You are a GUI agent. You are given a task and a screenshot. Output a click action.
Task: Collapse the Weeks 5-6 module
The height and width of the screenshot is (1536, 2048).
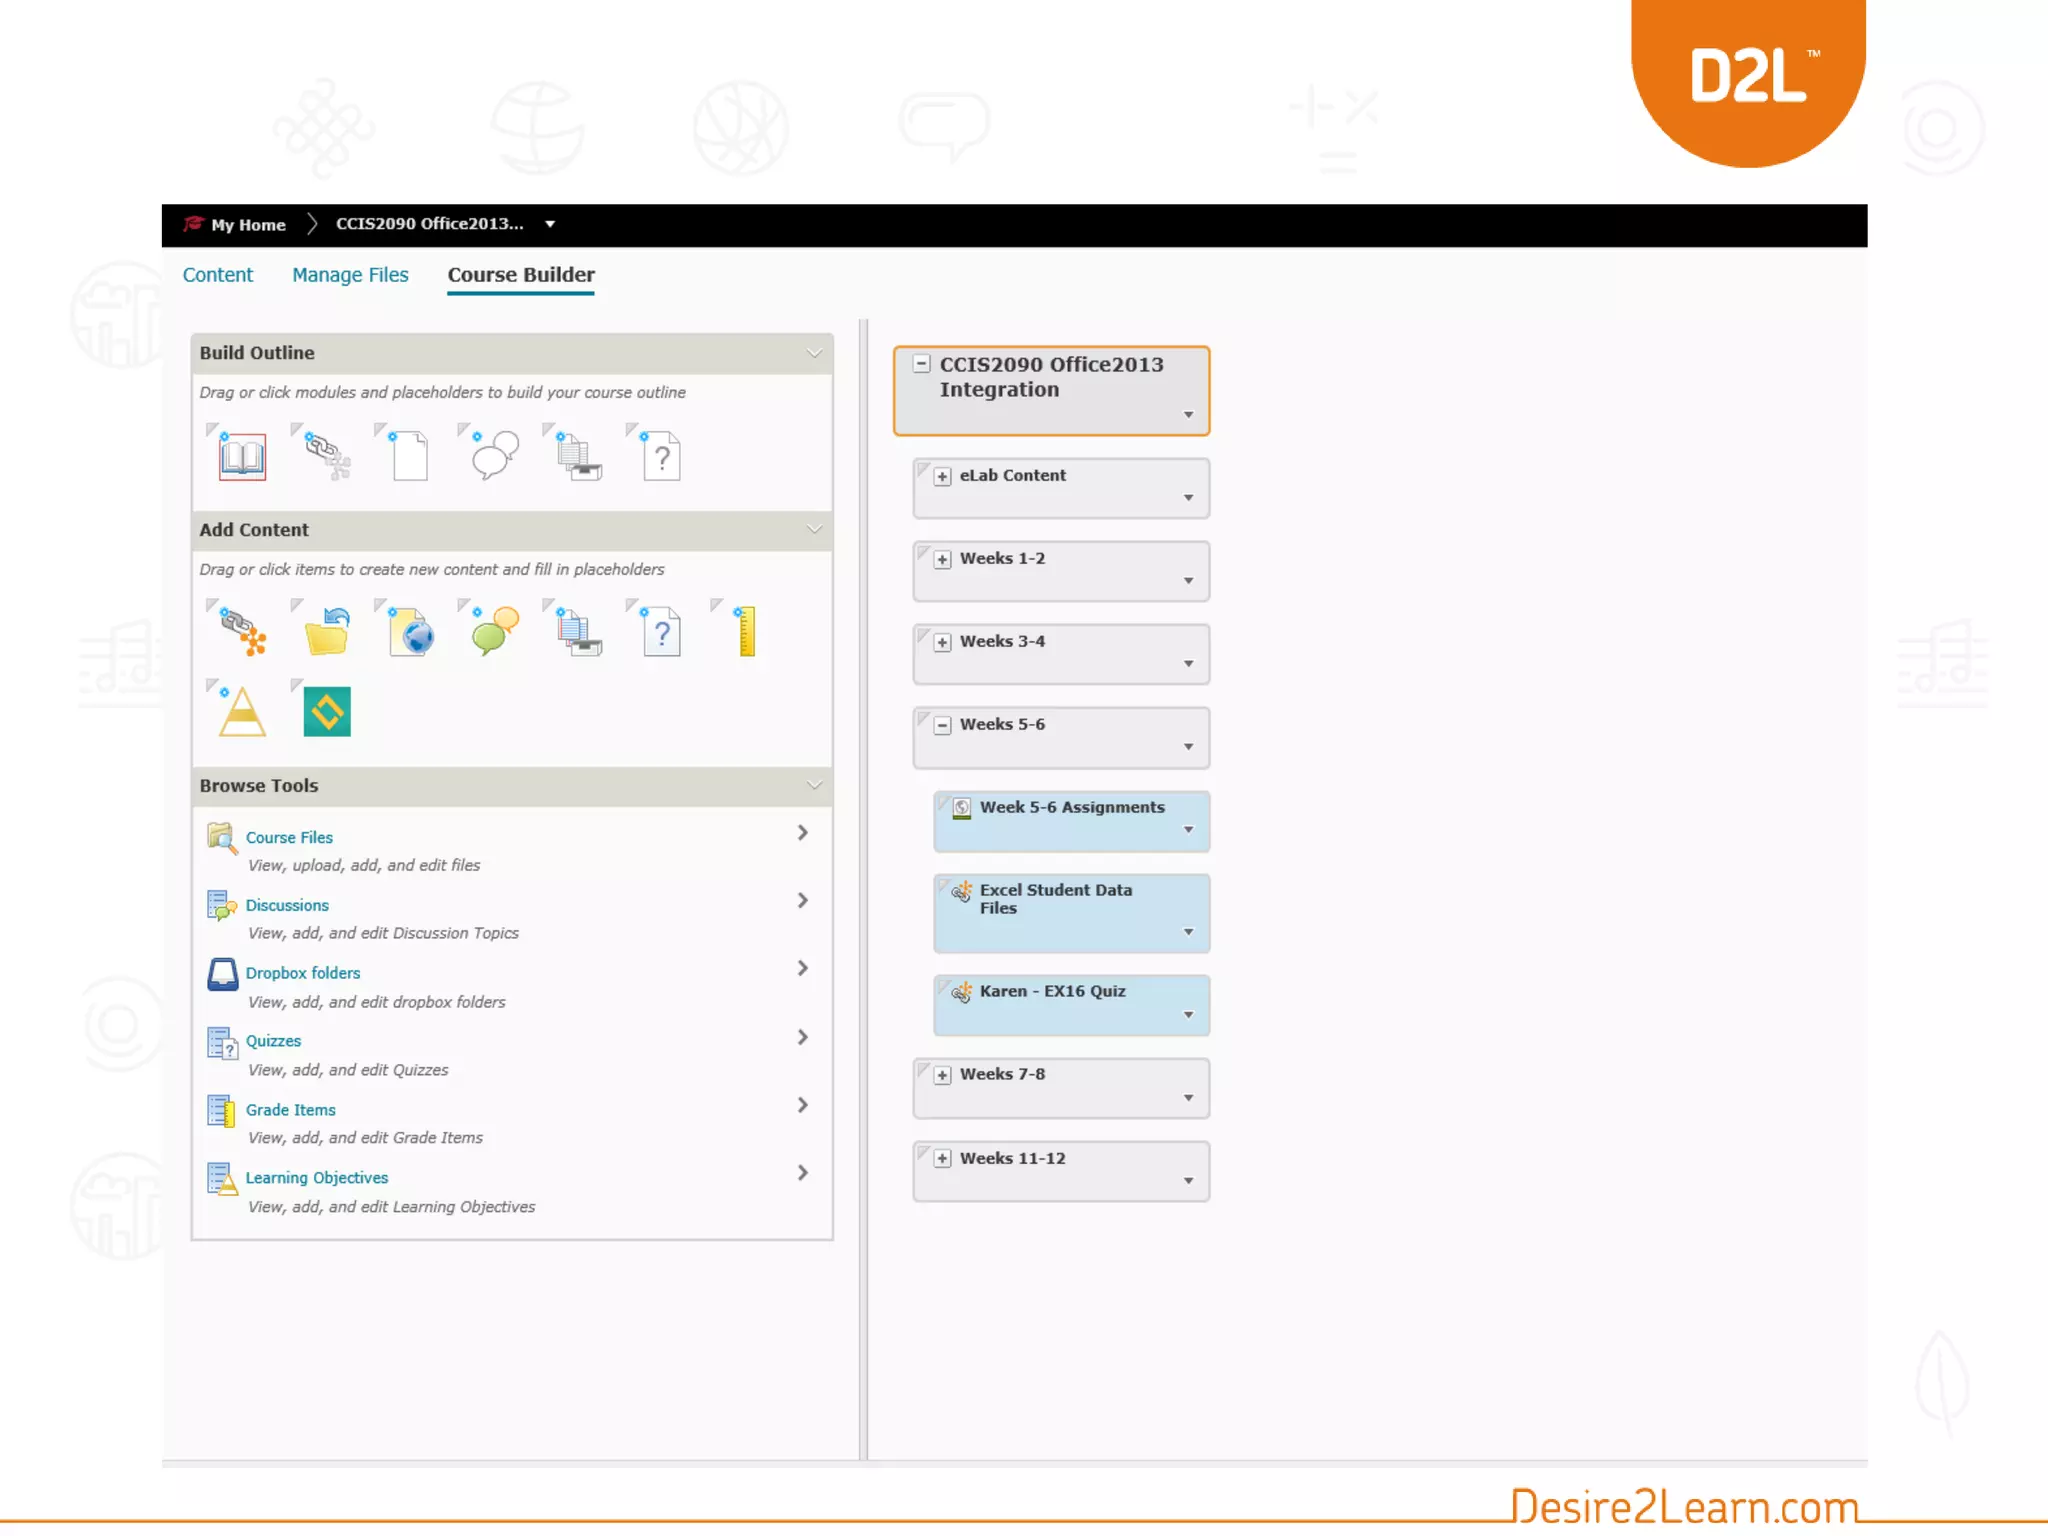click(x=942, y=726)
